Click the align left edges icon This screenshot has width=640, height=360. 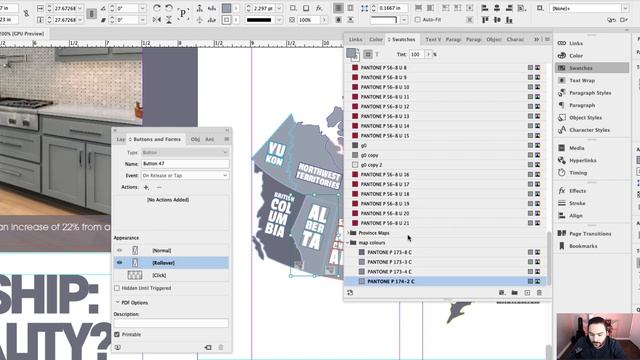tap(485, 8)
